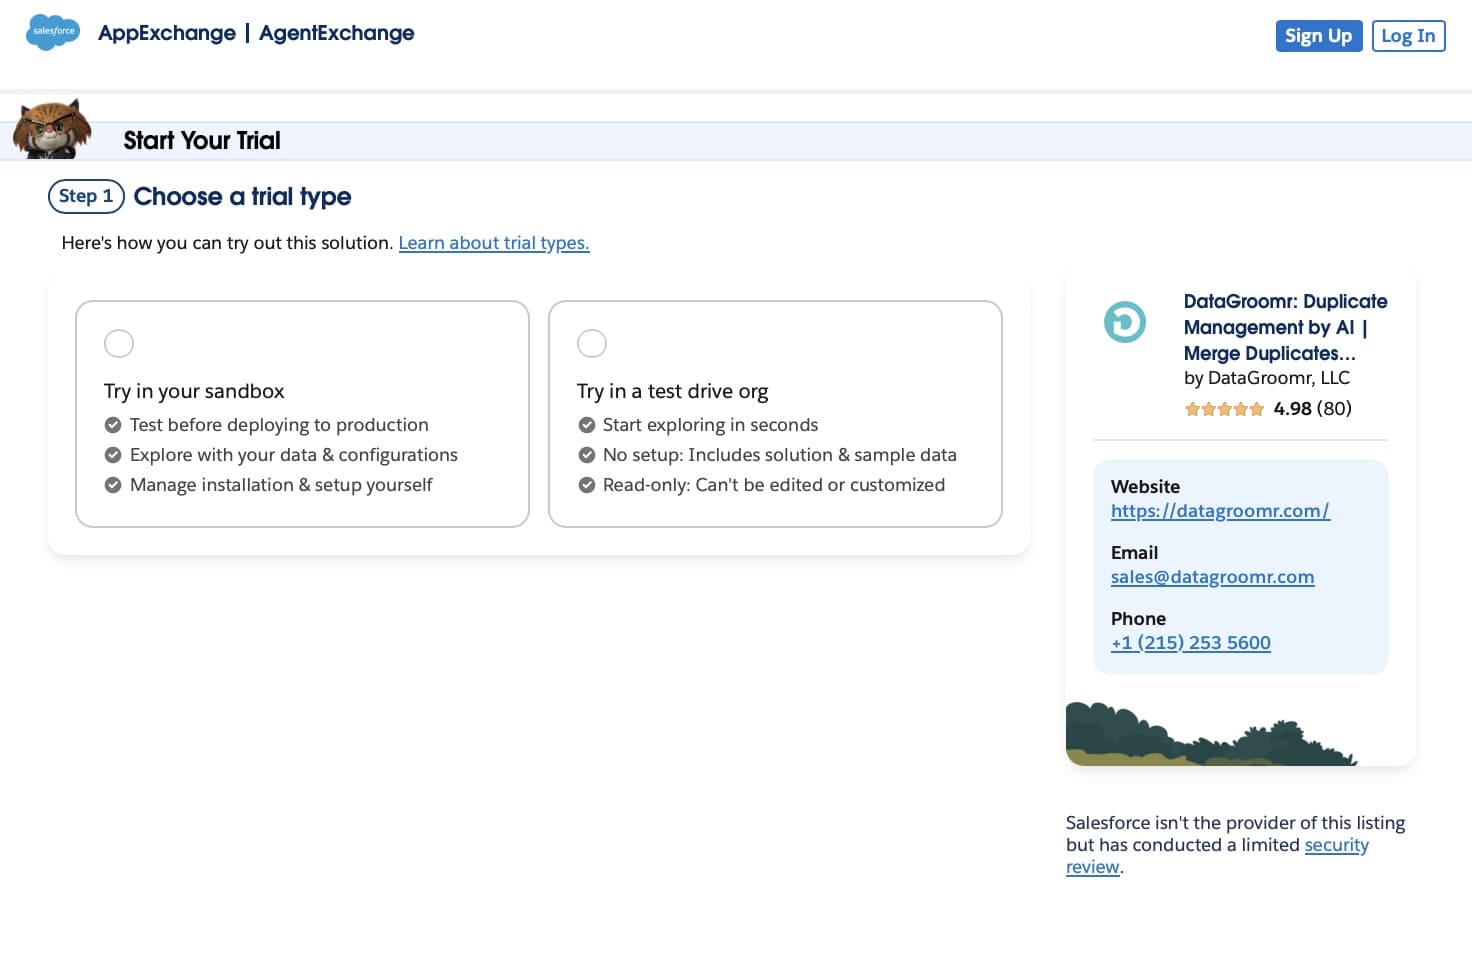Click the Salesforce cloud logo
The width and height of the screenshot is (1472, 978).
(x=52, y=32)
